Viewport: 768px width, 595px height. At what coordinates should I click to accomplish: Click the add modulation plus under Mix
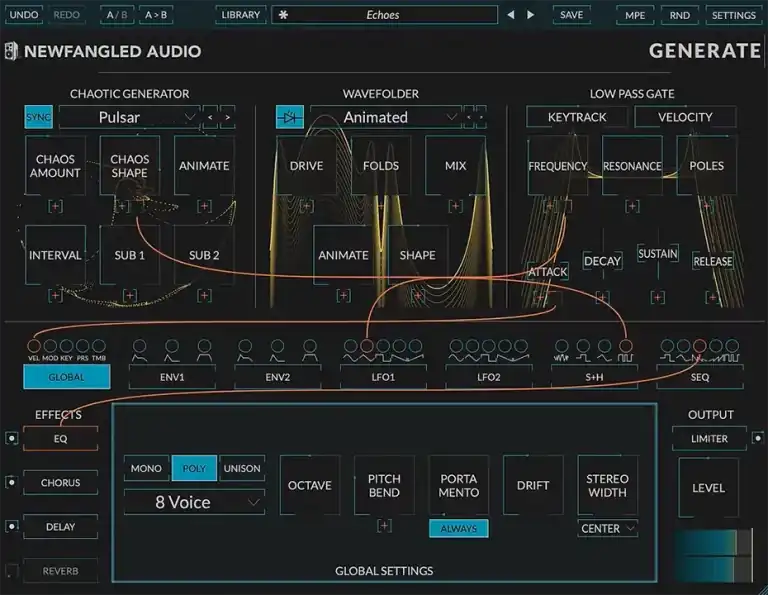point(456,206)
